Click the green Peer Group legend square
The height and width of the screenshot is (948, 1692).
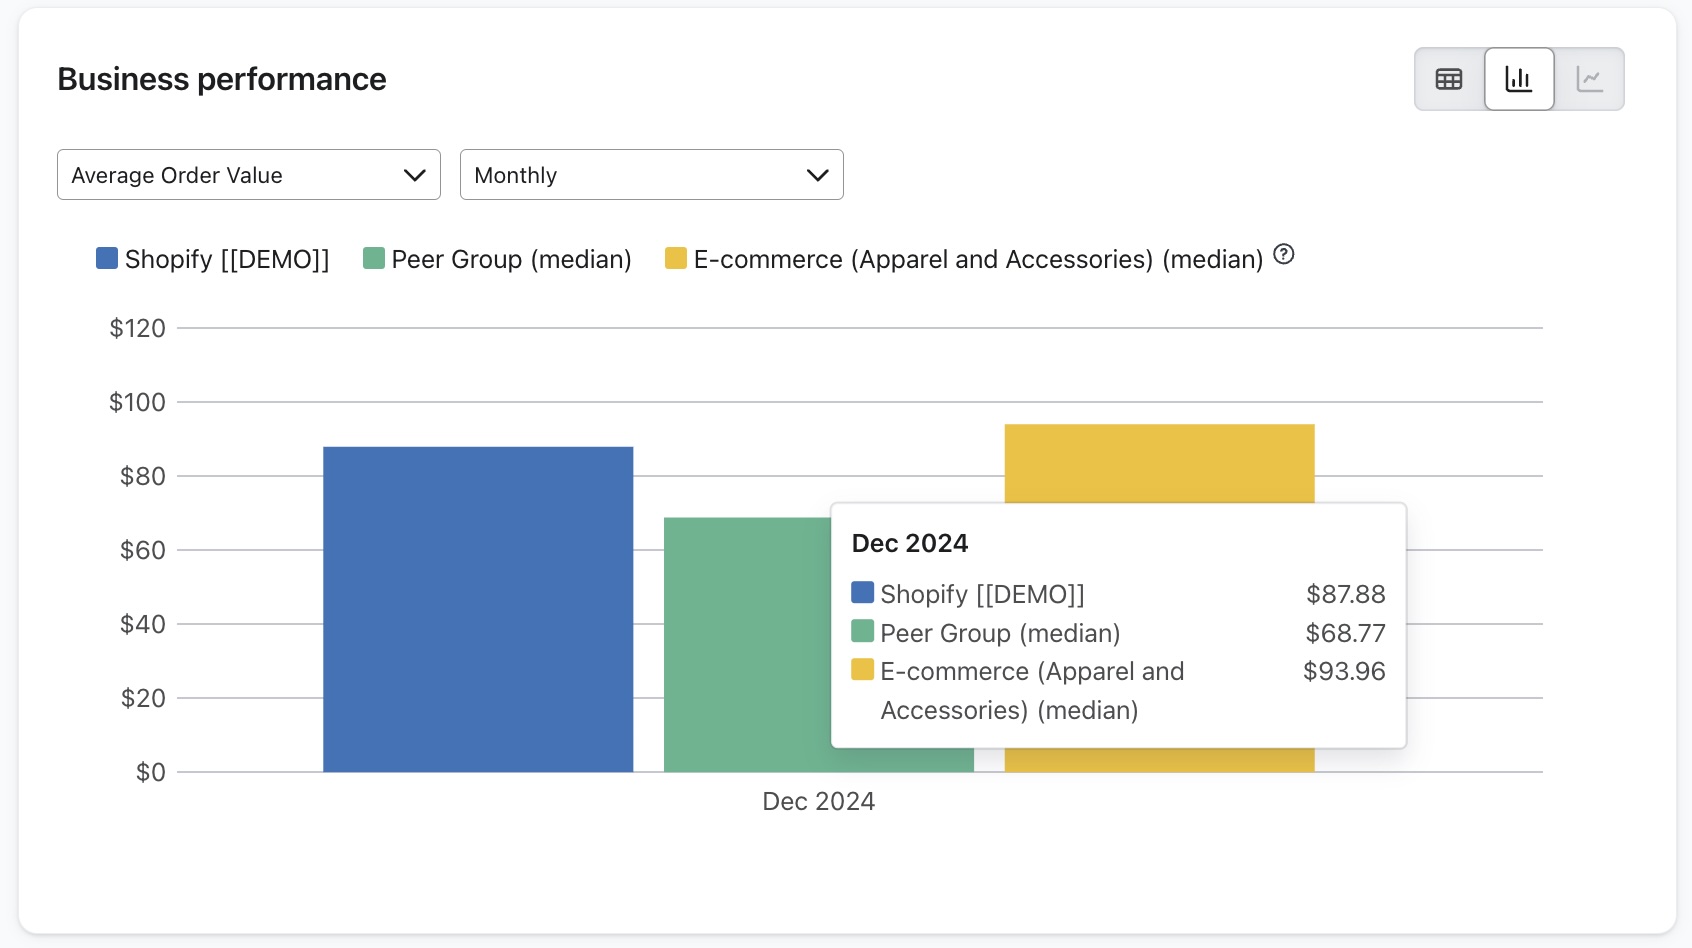point(373,258)
